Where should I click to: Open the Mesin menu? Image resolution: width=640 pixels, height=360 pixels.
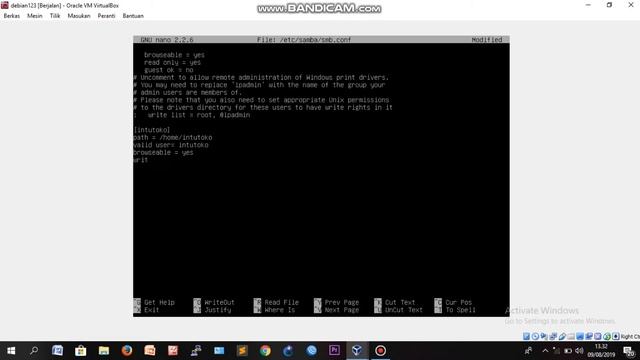(x=35, y=16)
